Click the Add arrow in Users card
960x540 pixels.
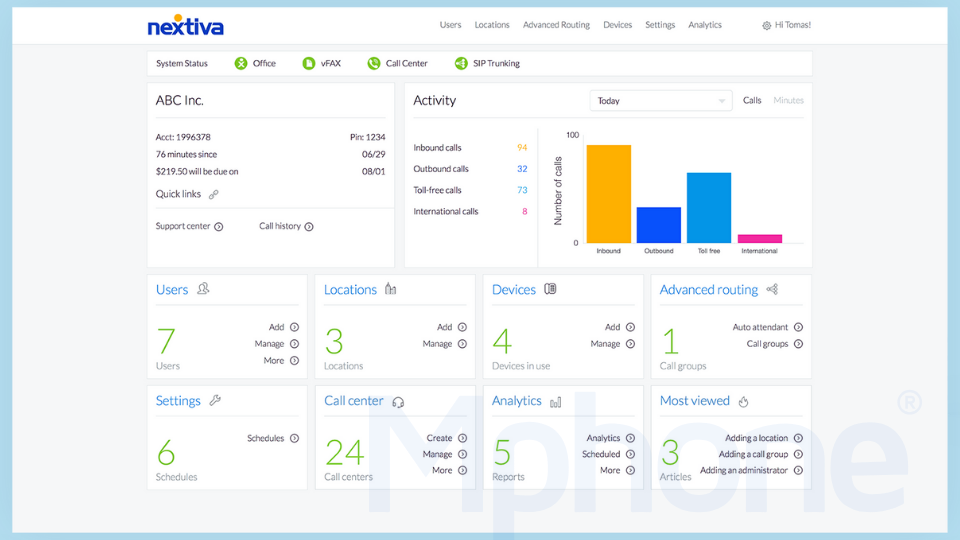pyautogui.click(x=294, y=327)
